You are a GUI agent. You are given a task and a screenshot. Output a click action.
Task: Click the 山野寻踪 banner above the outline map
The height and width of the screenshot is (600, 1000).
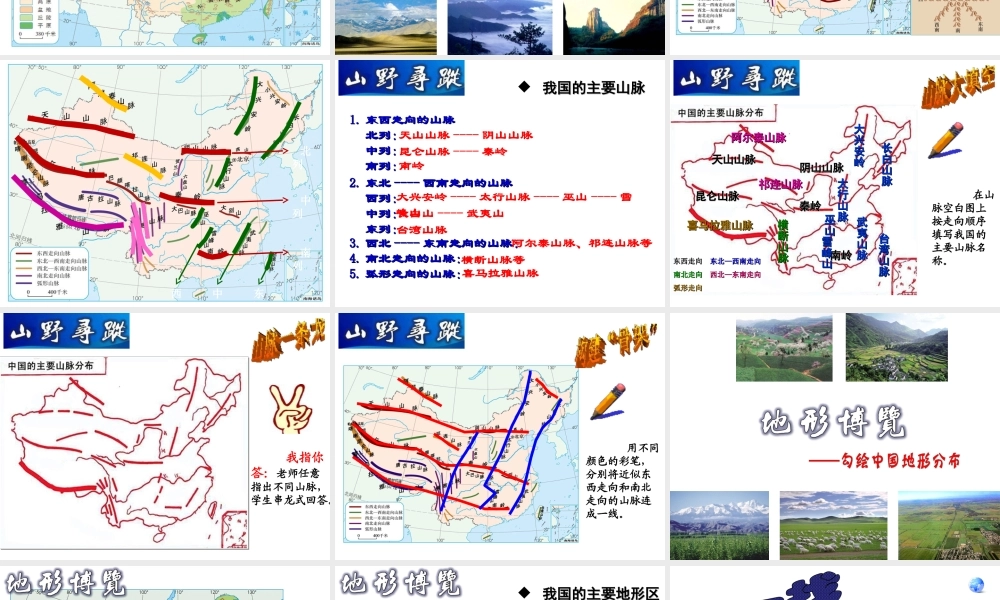click(x=66, y=331)
